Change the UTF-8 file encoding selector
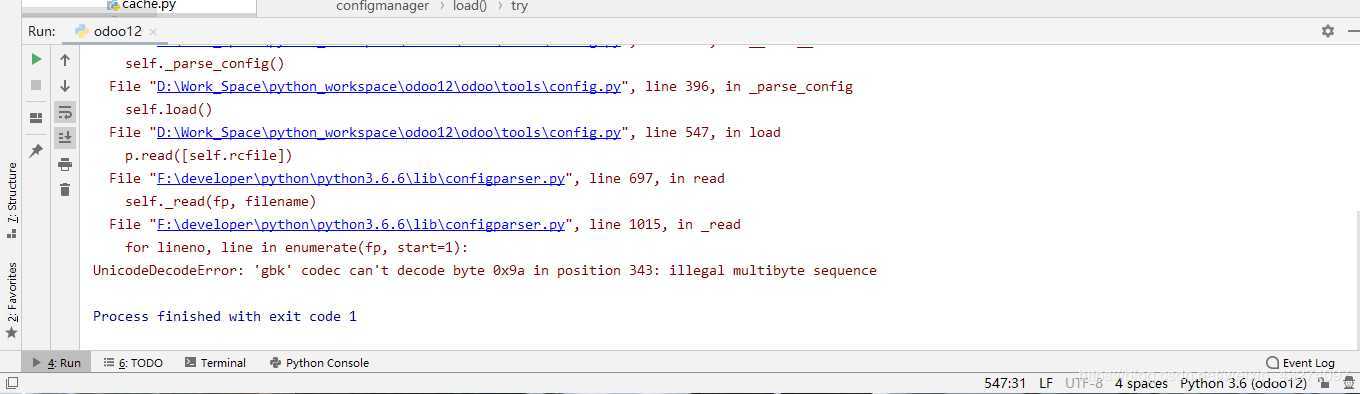This screenshot has width=1360, height=394. (1084, 383)
